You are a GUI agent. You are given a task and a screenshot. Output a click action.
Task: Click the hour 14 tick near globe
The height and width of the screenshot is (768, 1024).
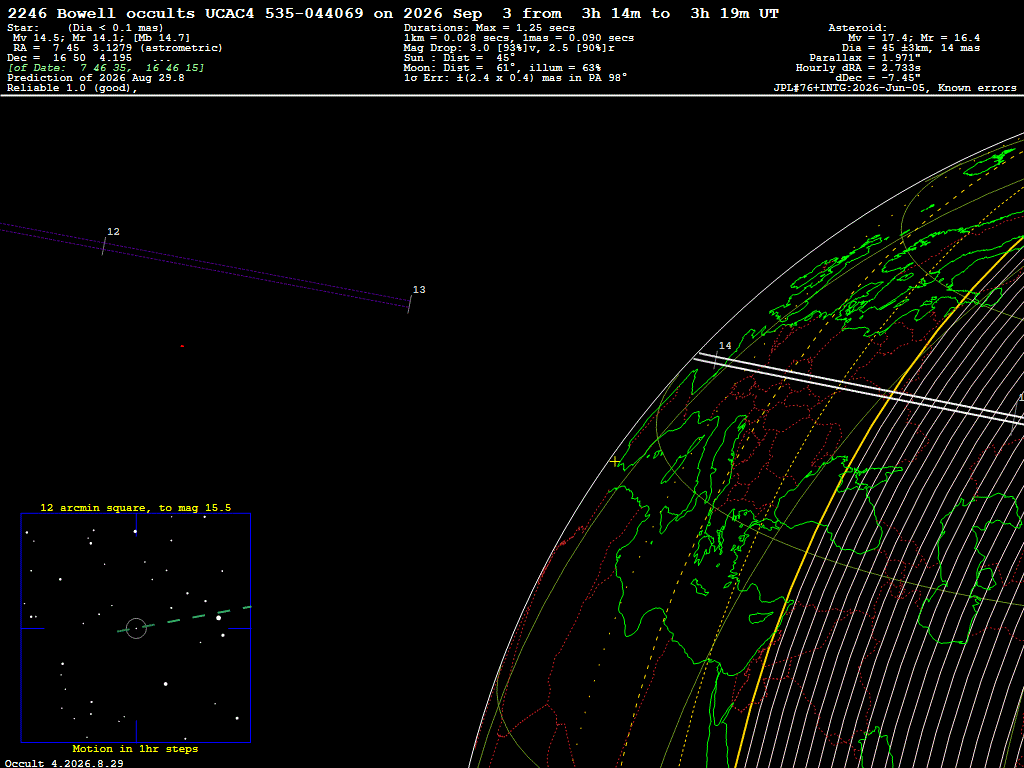pos(716,359)
